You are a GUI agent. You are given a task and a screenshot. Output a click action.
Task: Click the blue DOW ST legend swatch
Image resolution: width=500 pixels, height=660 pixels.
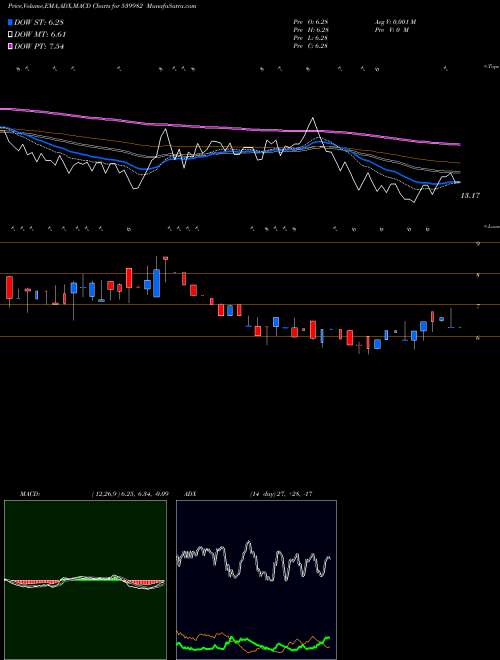tap(10, 22)
